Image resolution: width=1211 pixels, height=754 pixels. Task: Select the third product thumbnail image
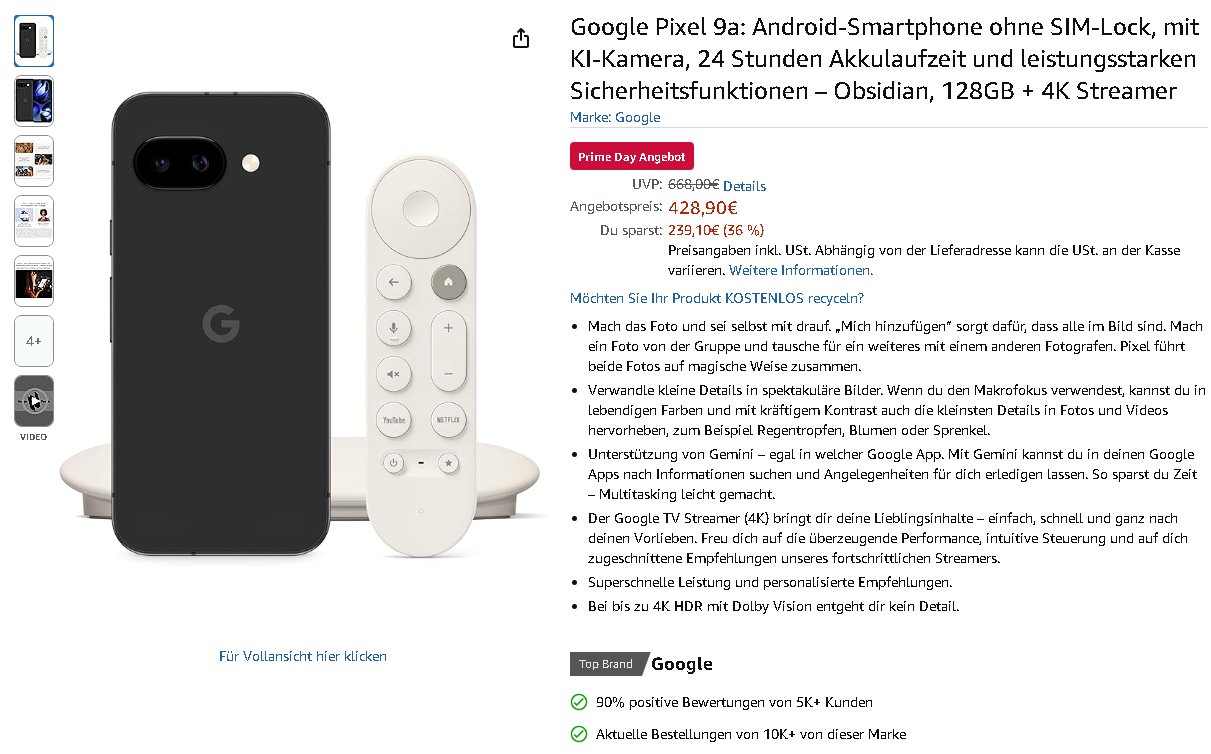tap(34, 161)
